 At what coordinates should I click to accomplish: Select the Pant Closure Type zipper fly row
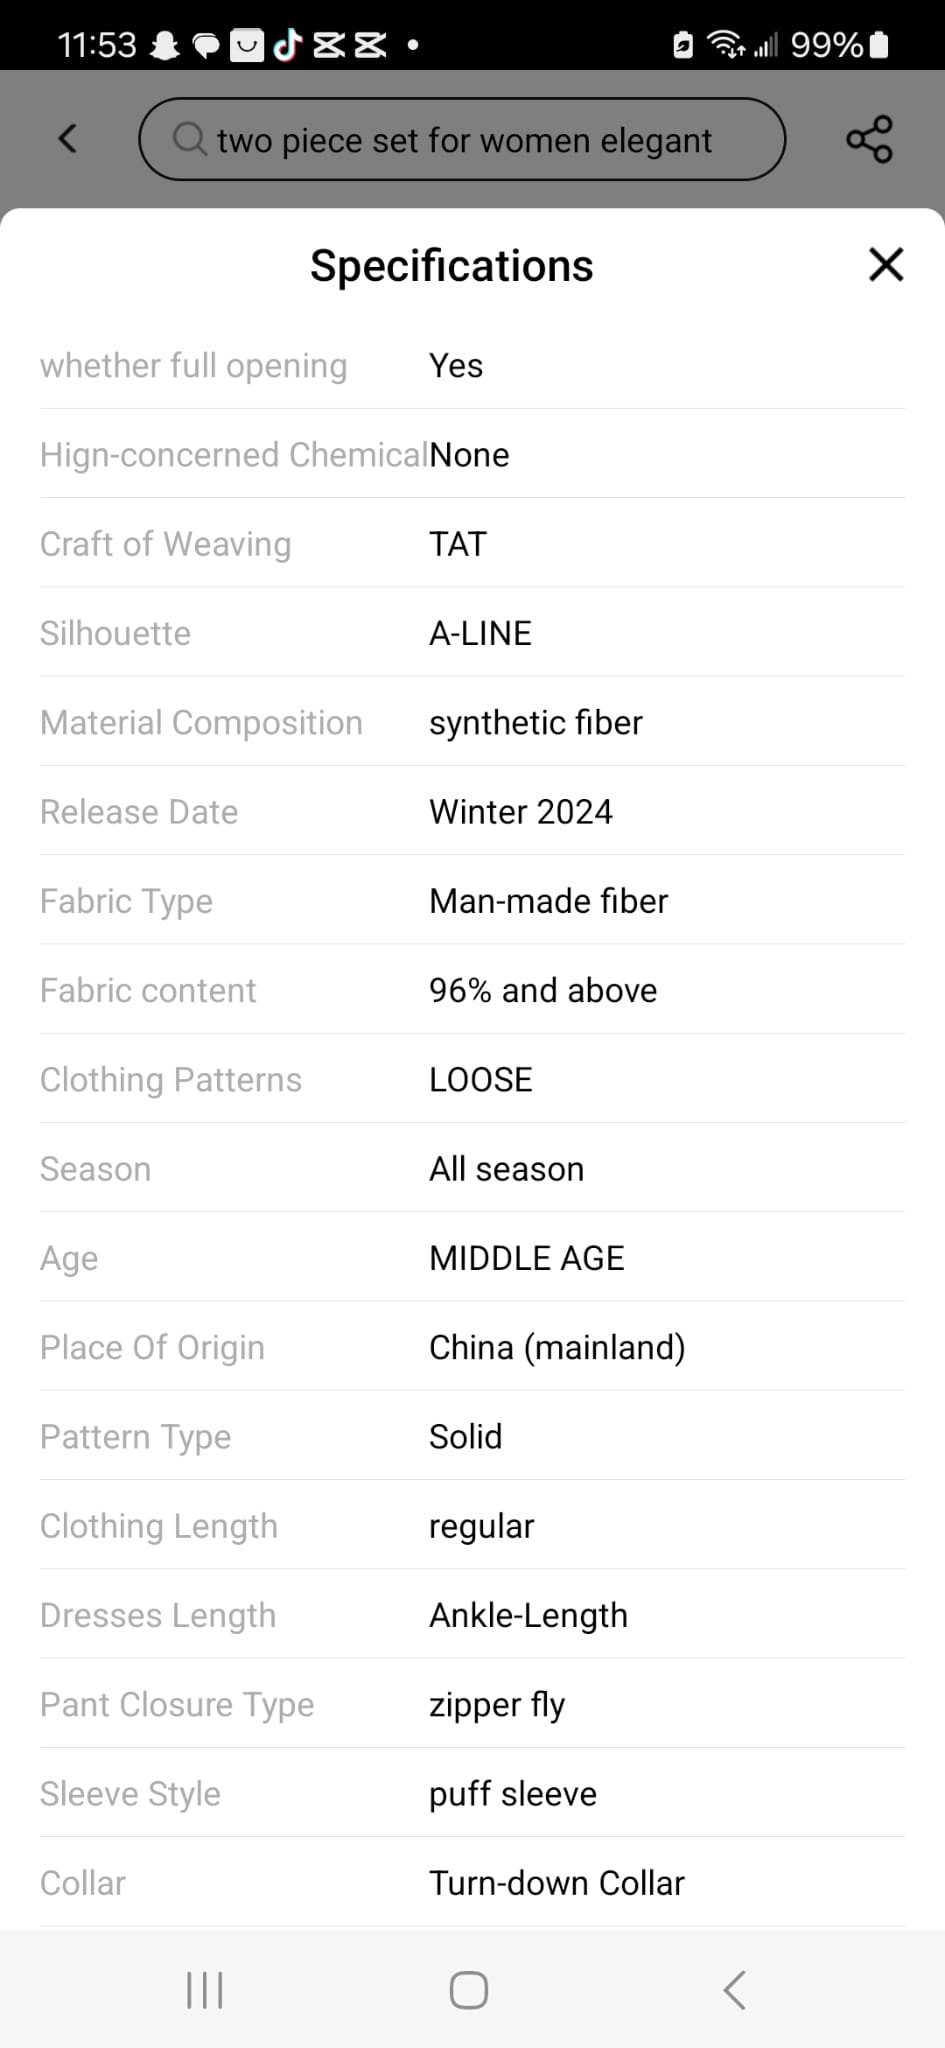click(472, 1704)
